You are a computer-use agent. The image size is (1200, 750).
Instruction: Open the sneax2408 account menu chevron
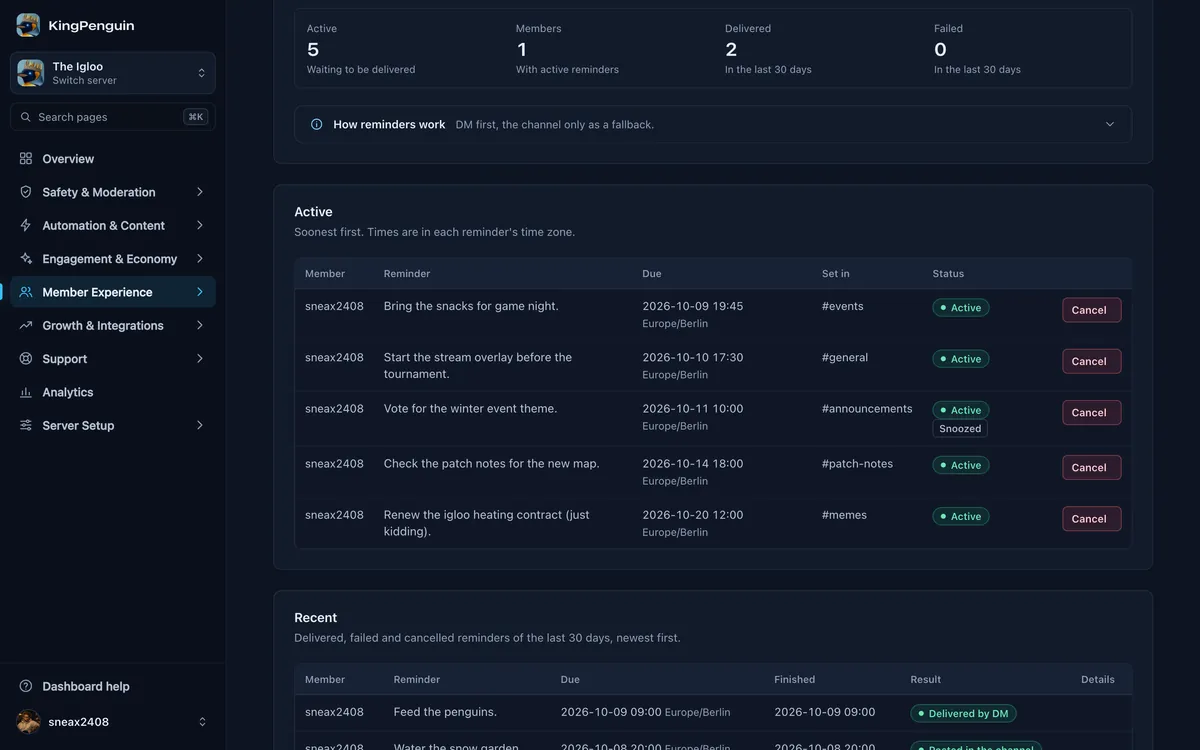[x=202, y=722]
